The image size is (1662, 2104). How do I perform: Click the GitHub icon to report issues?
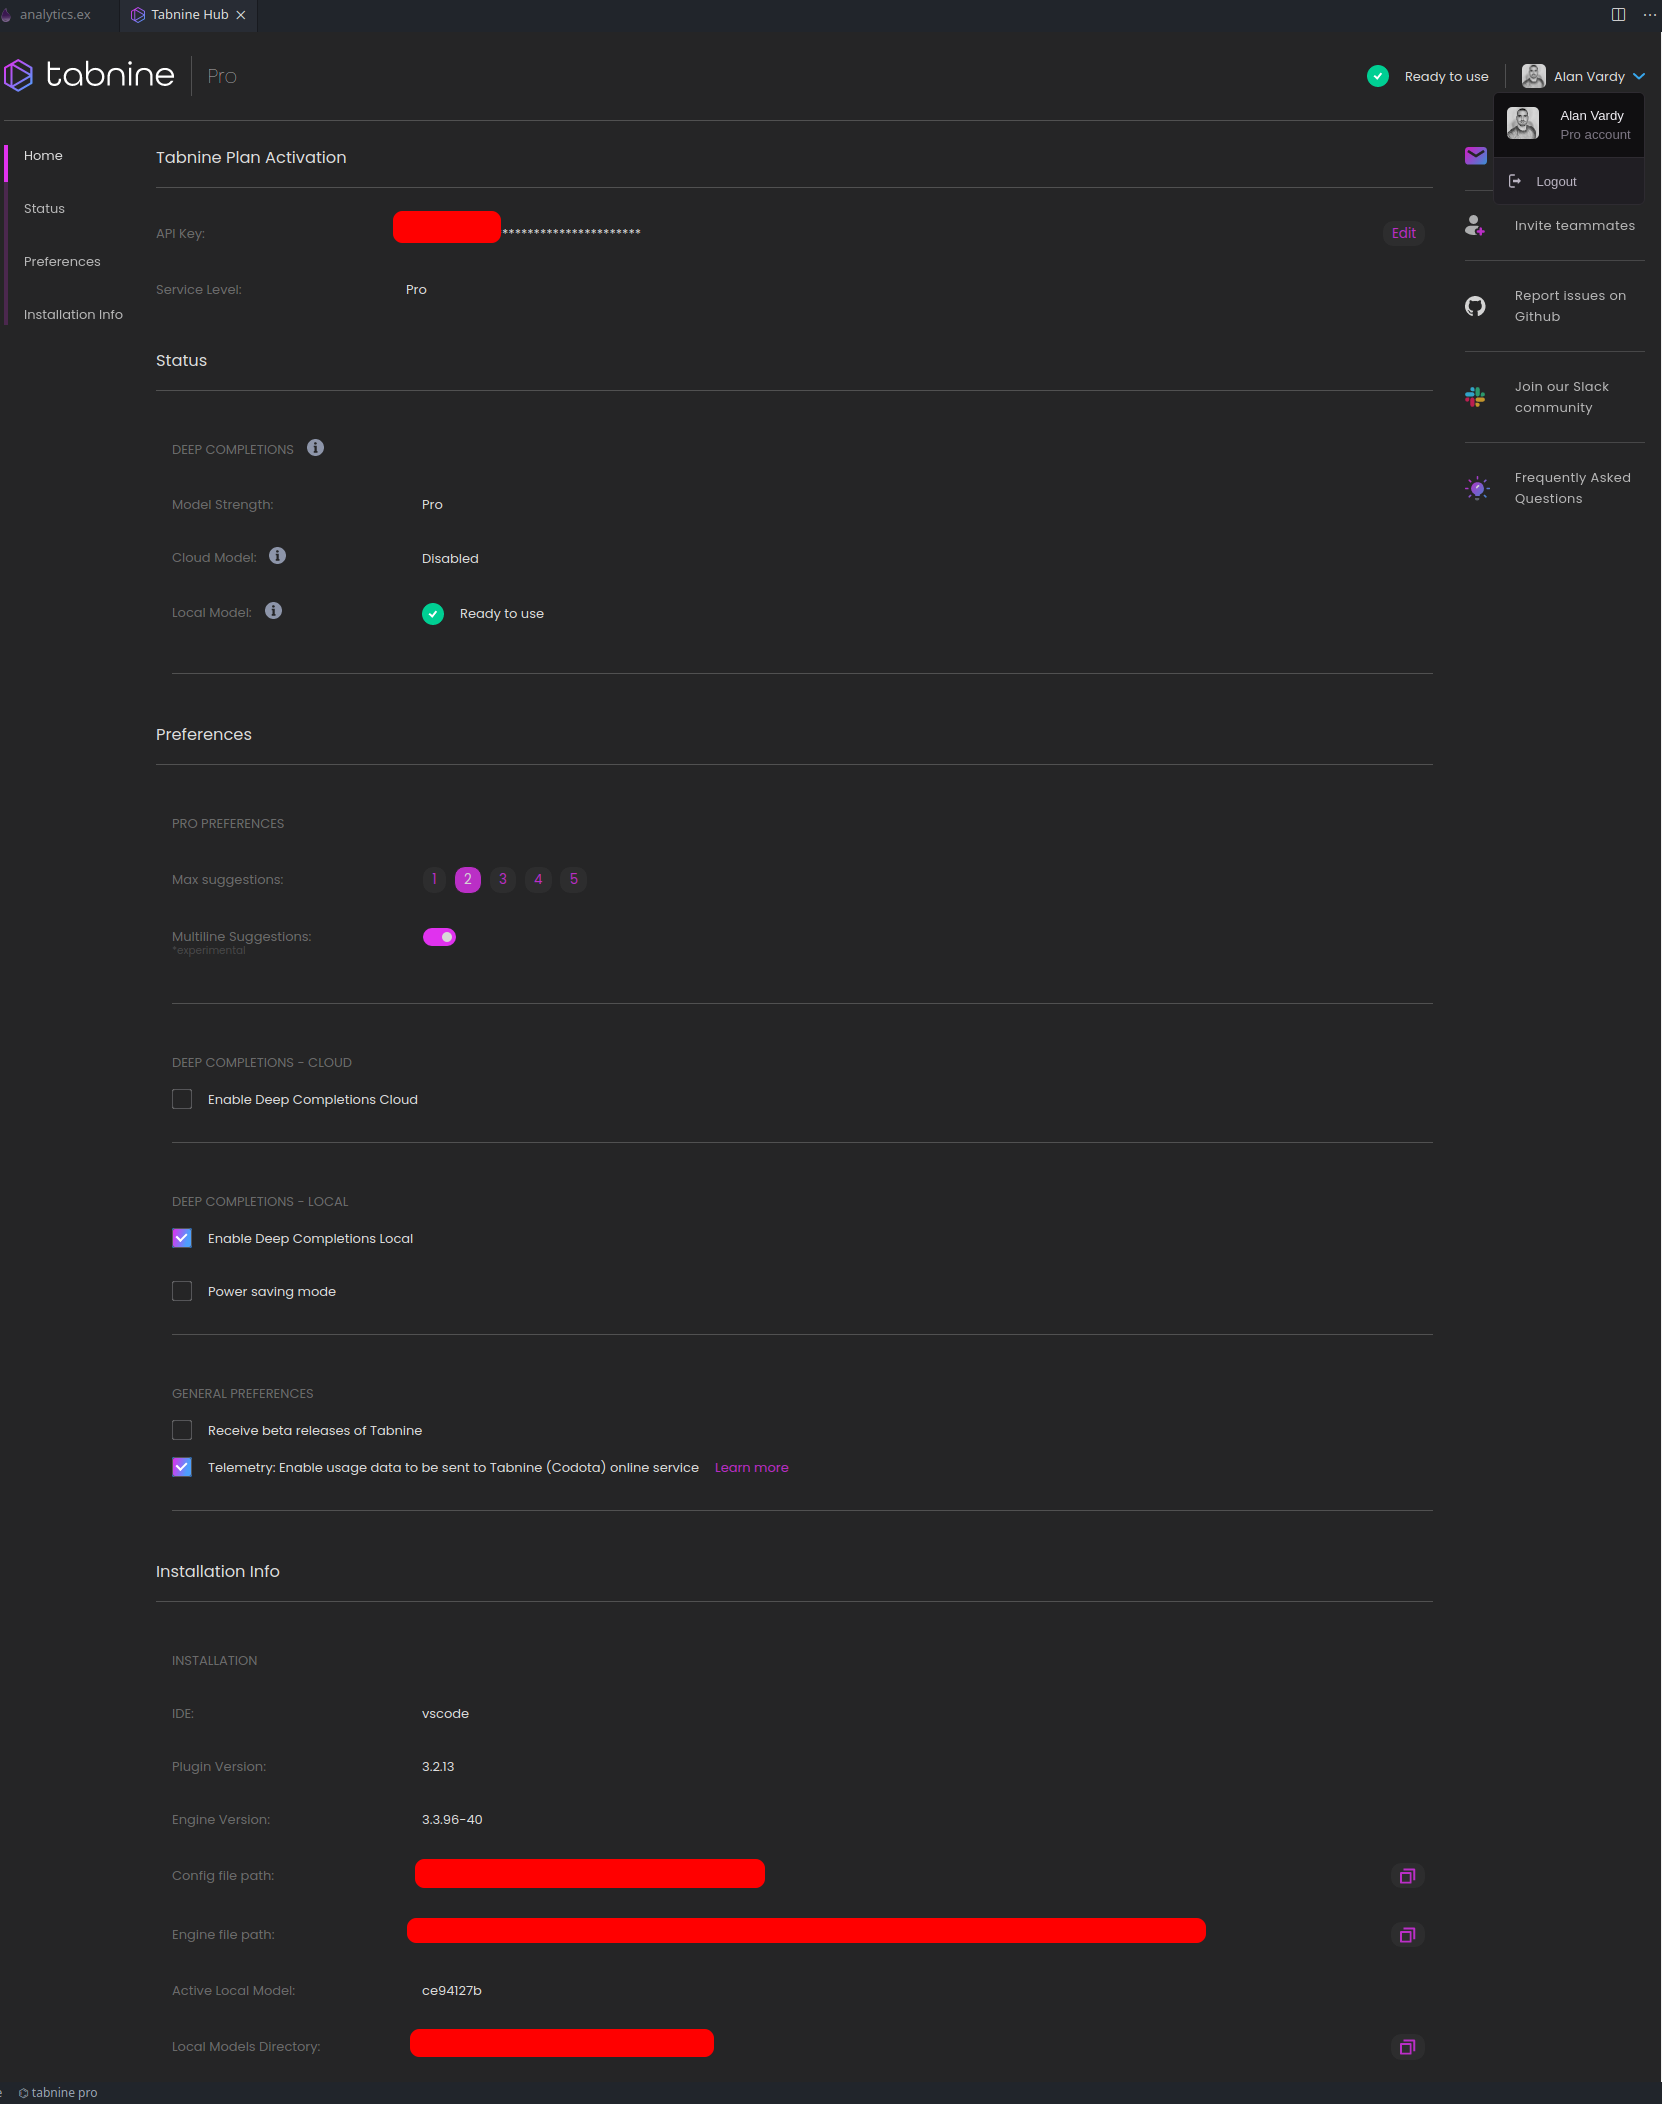(x=1476, y=306)
